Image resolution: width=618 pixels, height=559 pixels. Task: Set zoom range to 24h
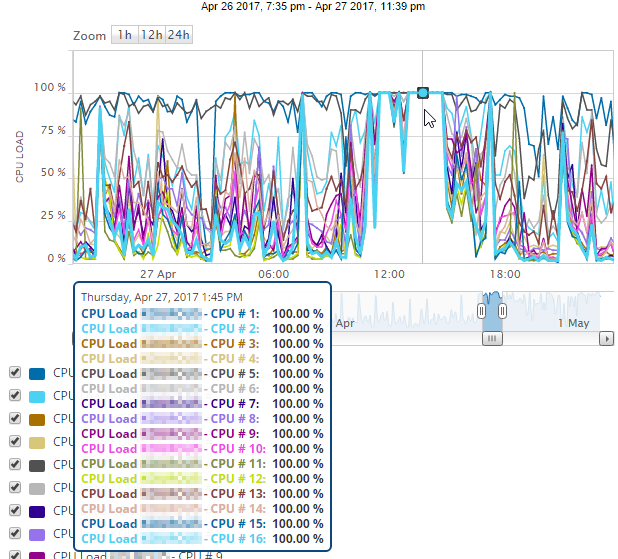coord(179,35)
